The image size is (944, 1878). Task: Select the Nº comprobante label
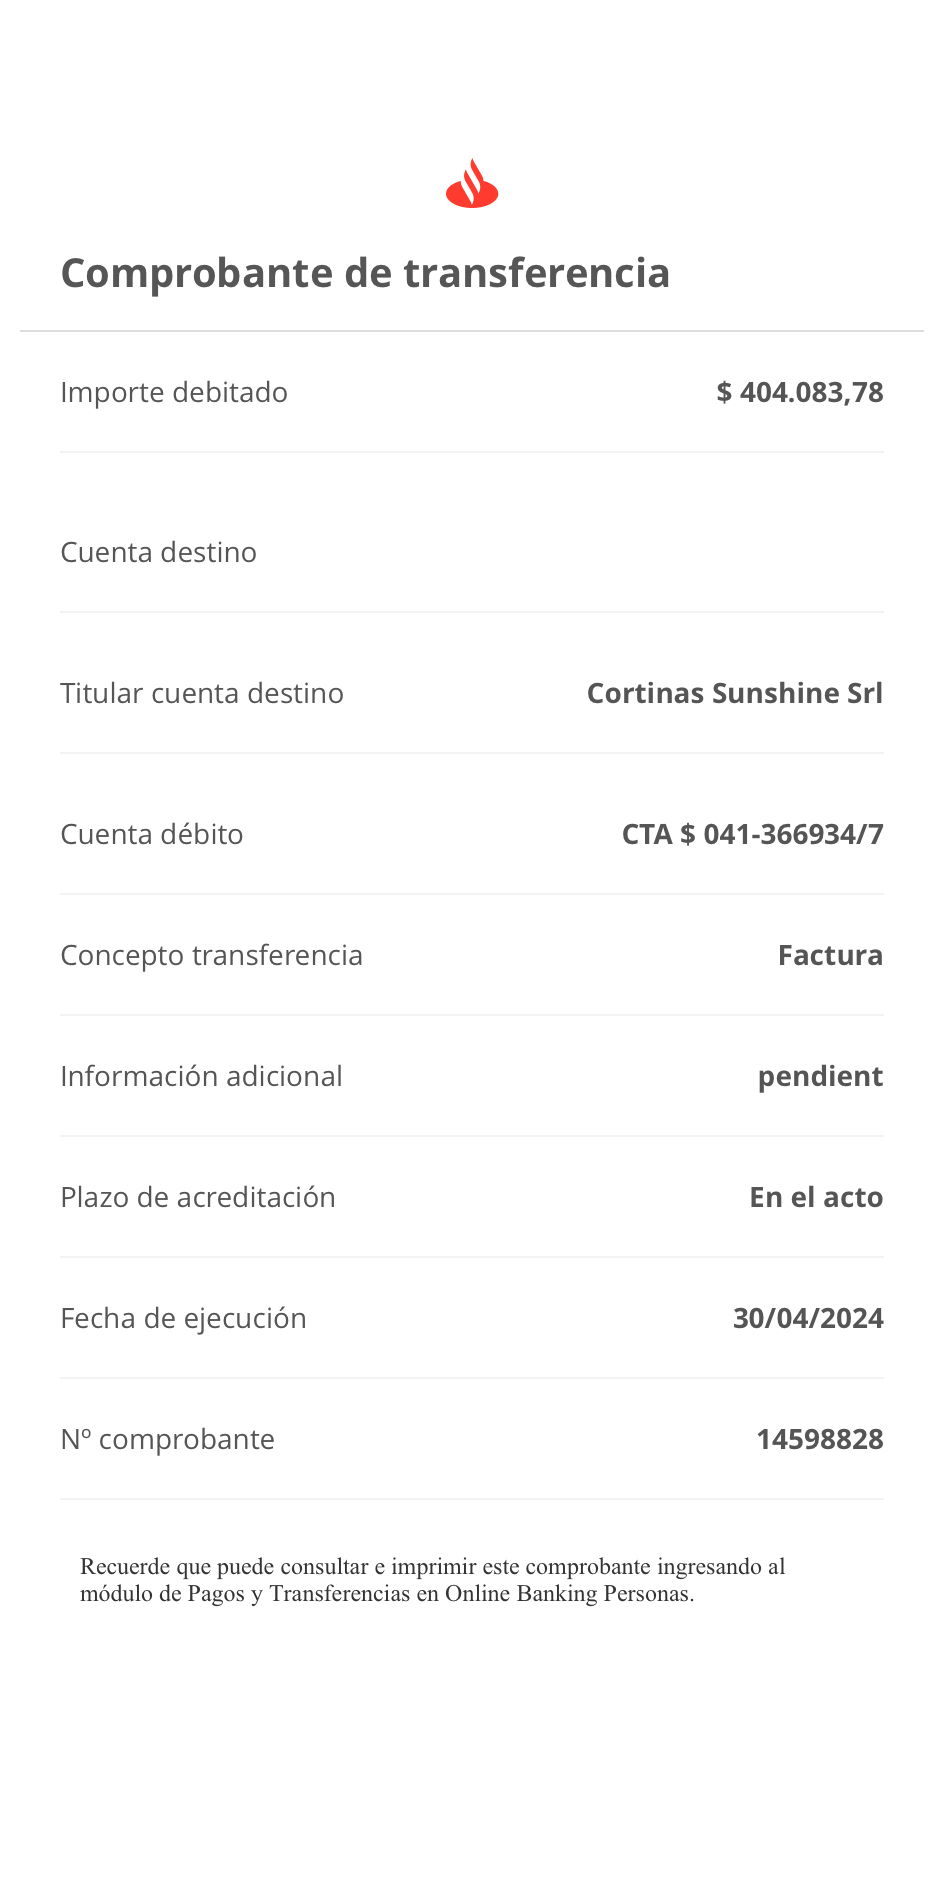click(x=167, y=1439)
